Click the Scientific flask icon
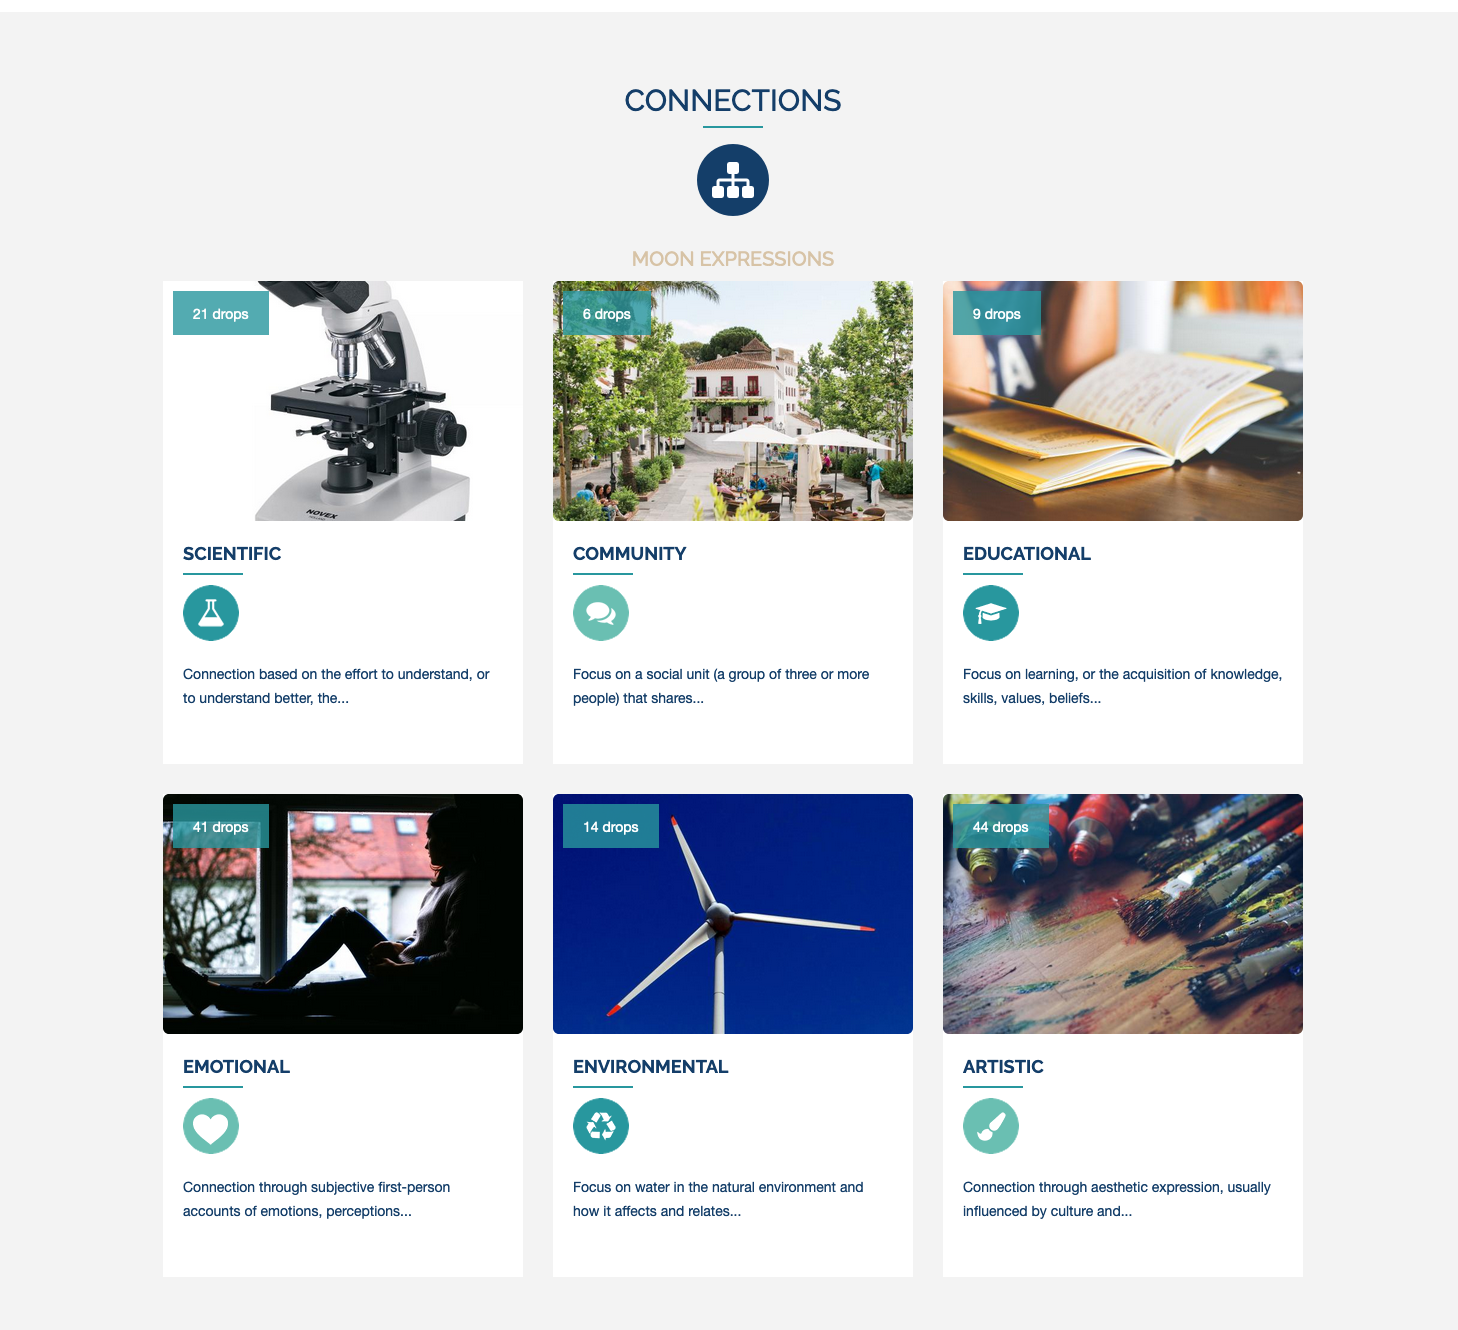The width and height of the screenshot is (1458, 1330). (x=211, y=613)
